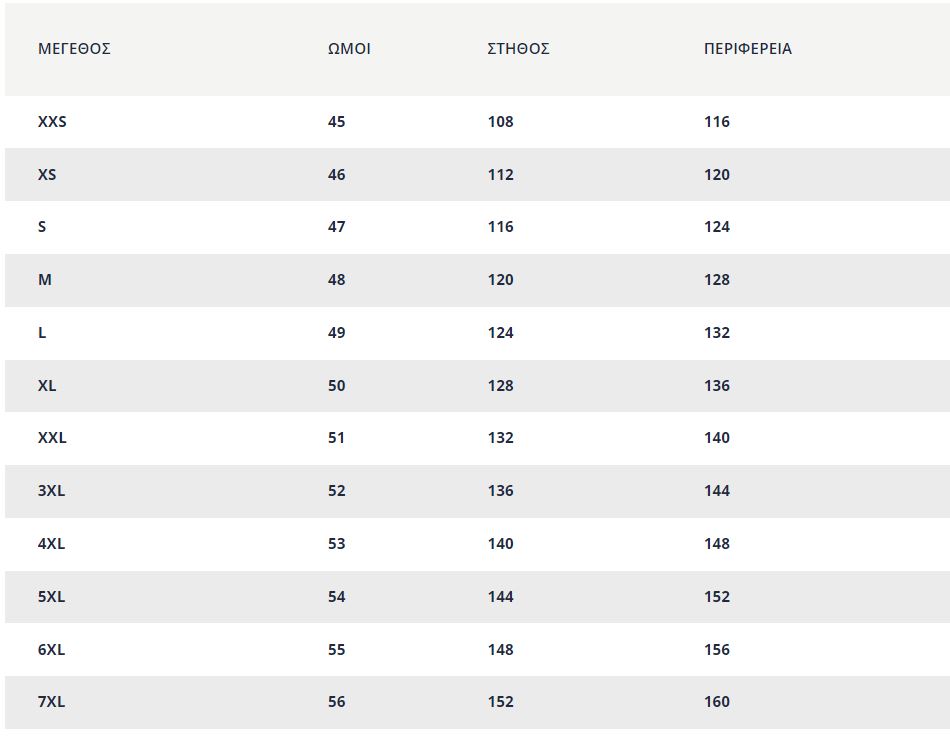
Task: Click chest value 108 in XXS row
Action: 500,122
